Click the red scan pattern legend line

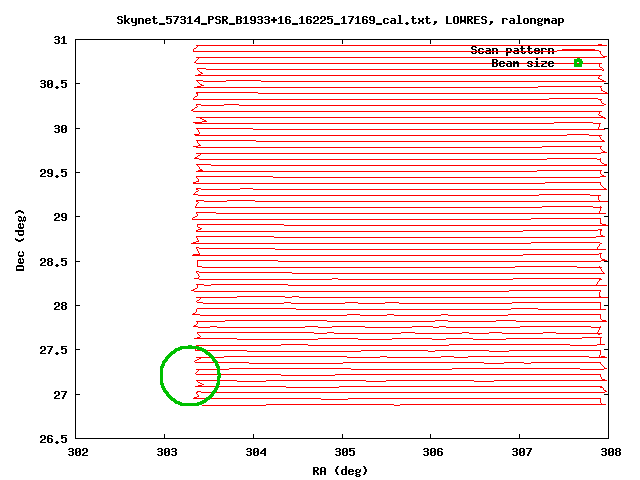click(578, 50)
